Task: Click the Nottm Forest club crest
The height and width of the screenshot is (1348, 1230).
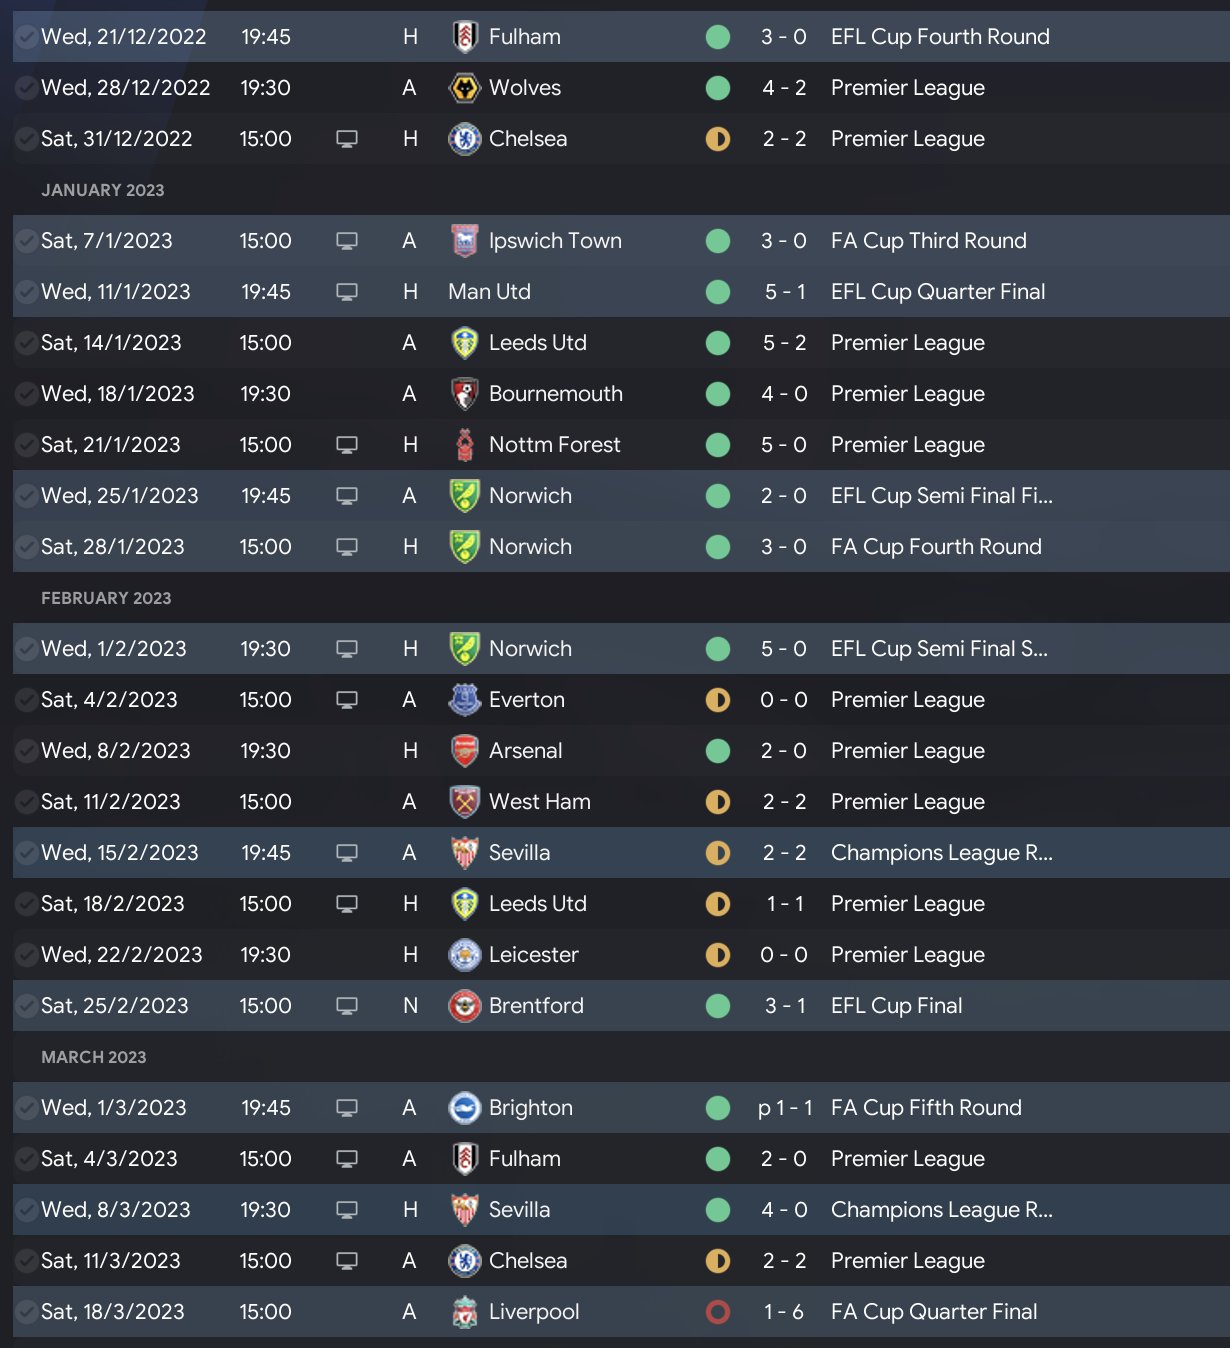Action: (464, 445)
